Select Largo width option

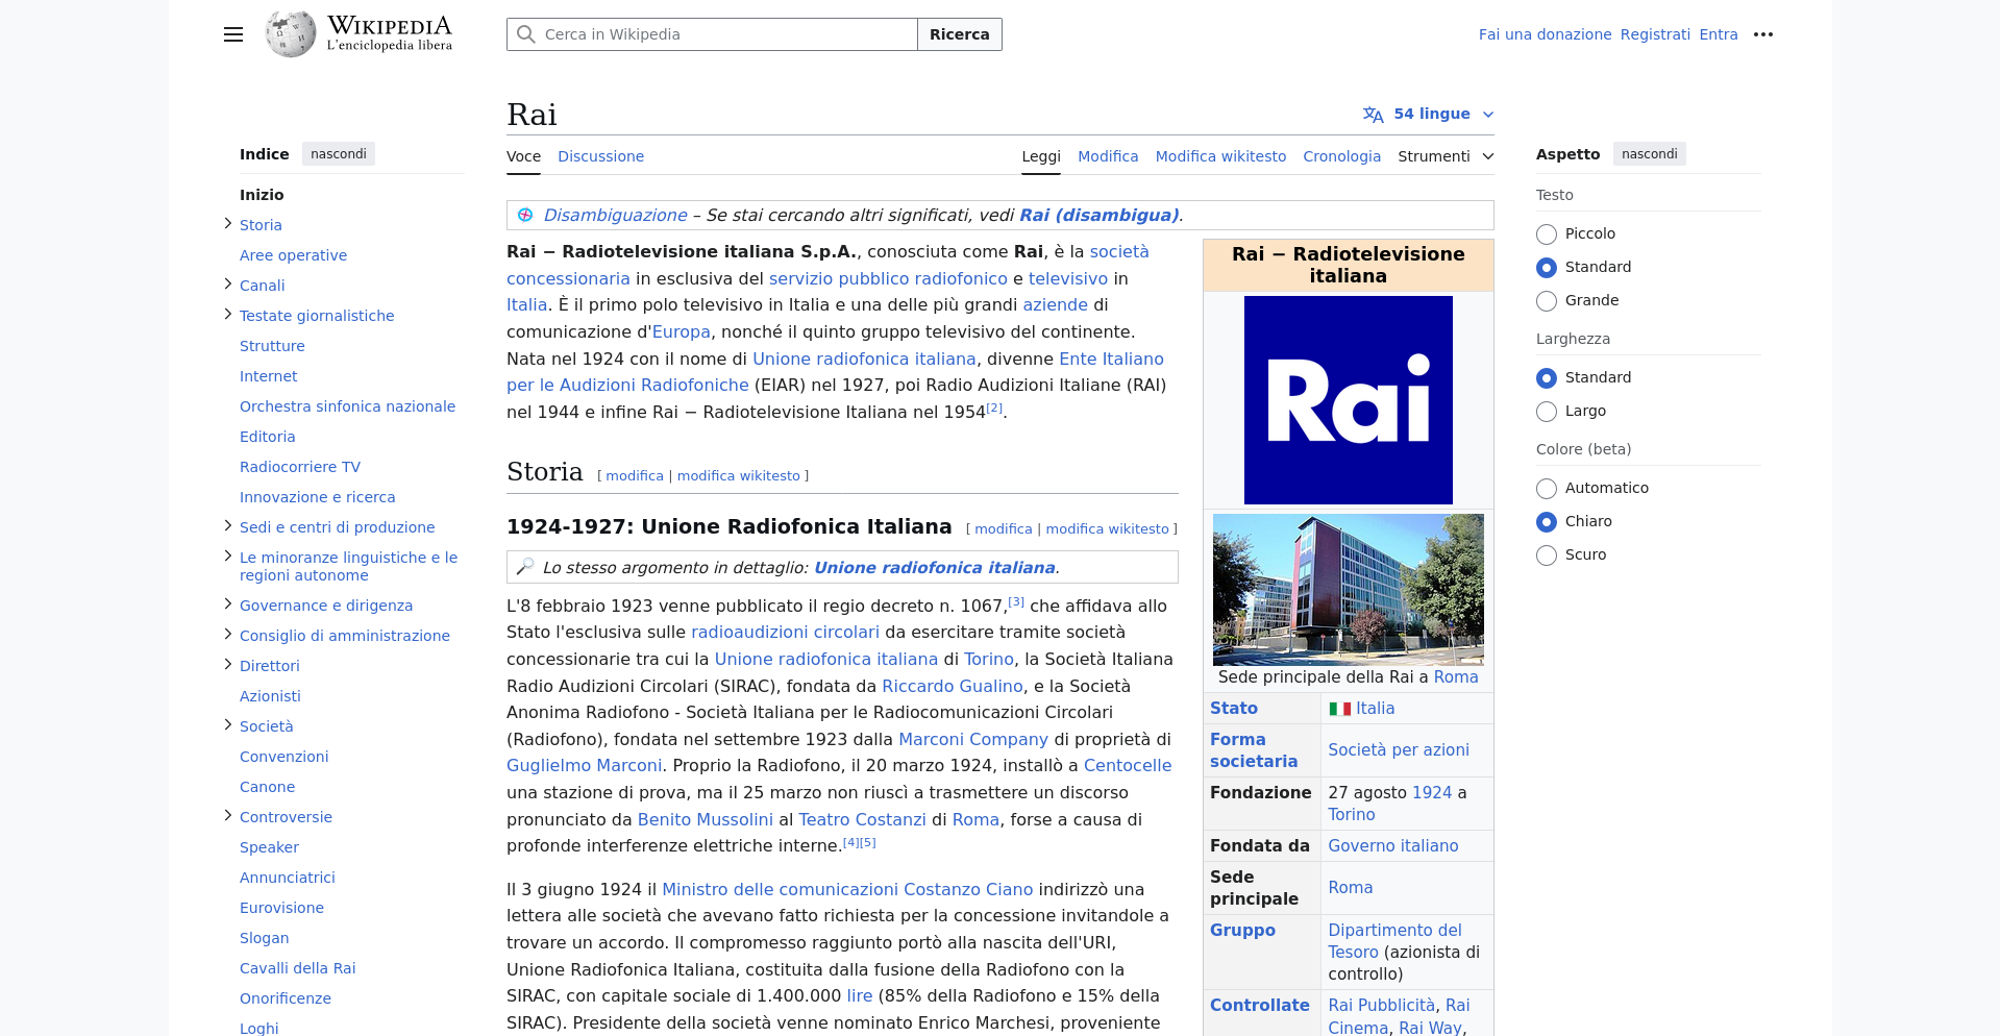tap(1546, 411)
